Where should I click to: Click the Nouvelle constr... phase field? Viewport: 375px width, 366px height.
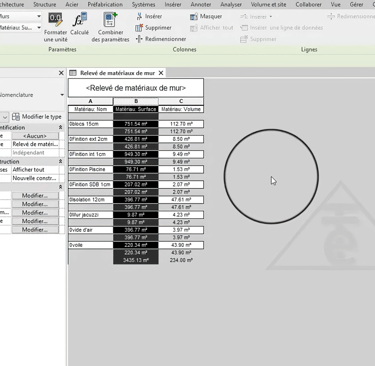pyautogui.click(x=35, y=178)
